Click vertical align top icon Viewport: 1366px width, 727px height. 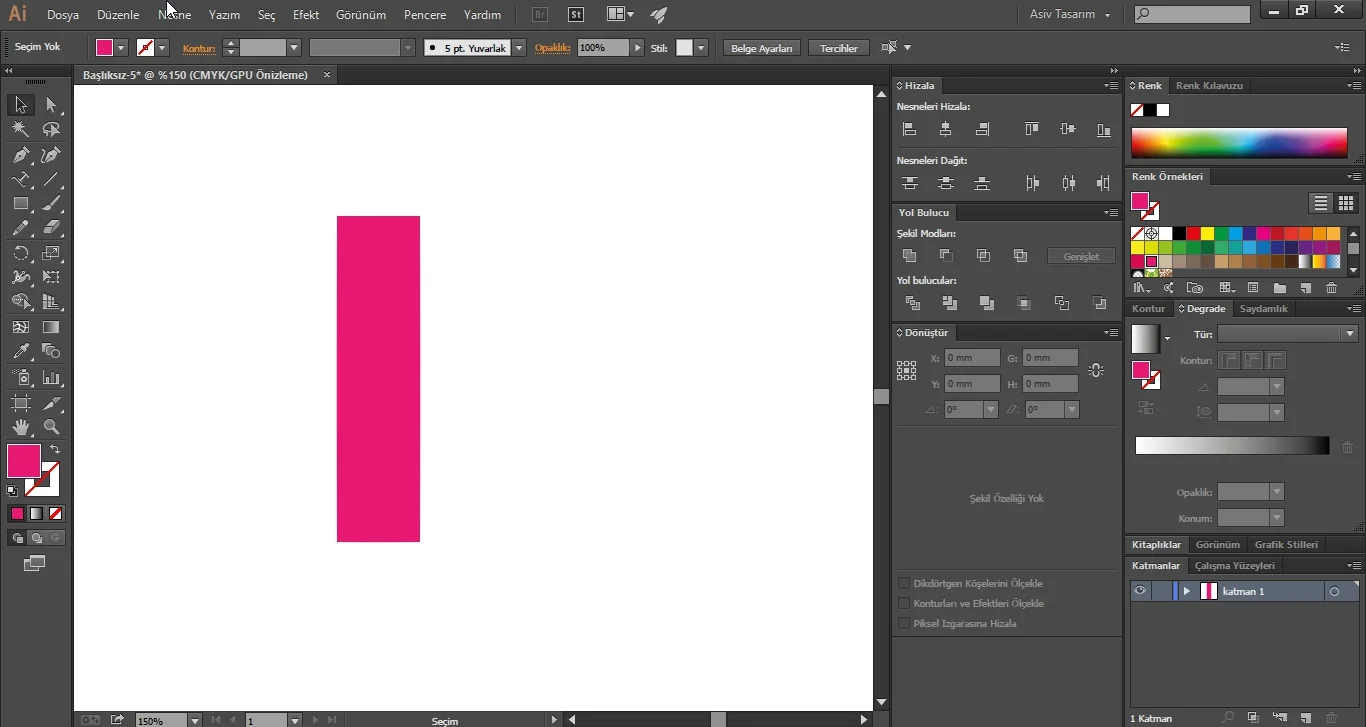1032,129
